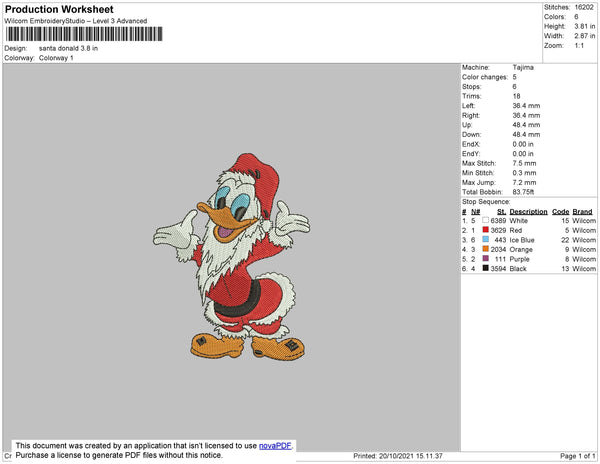Click the Printed date text in footer
600x464 pixels.
(402, 456)
